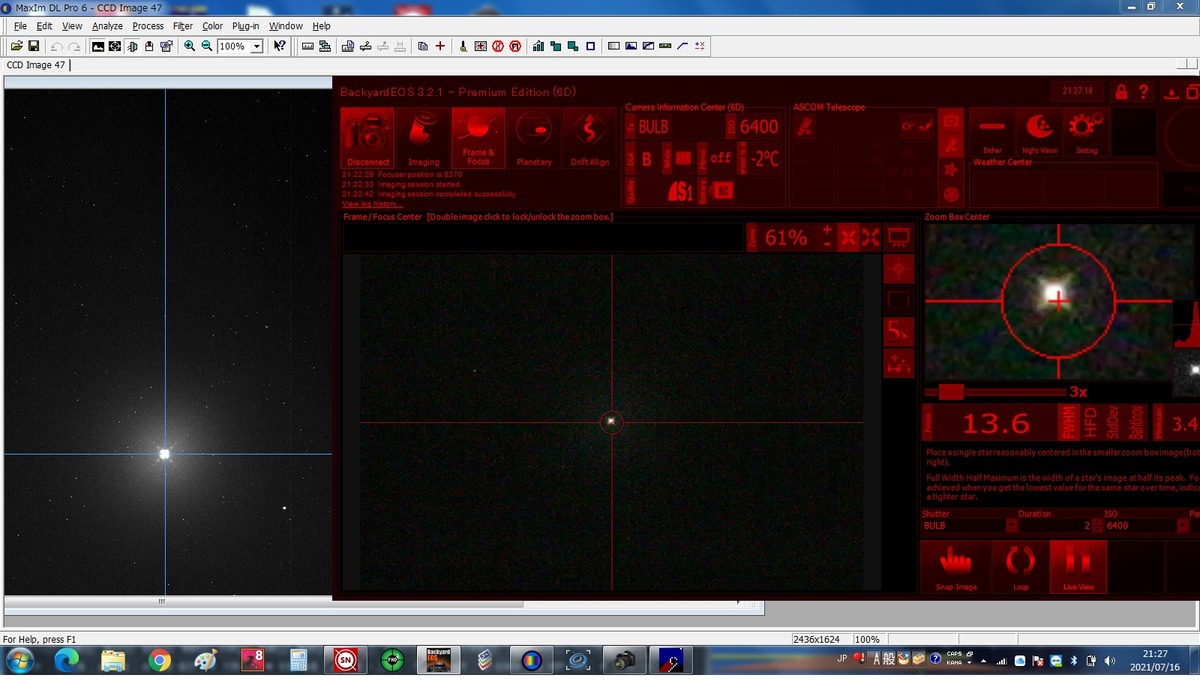Click the target reticle icon in Frame/Focus sidebar
This screenshot has height=681, width=1200.
(x=899, y=268)
